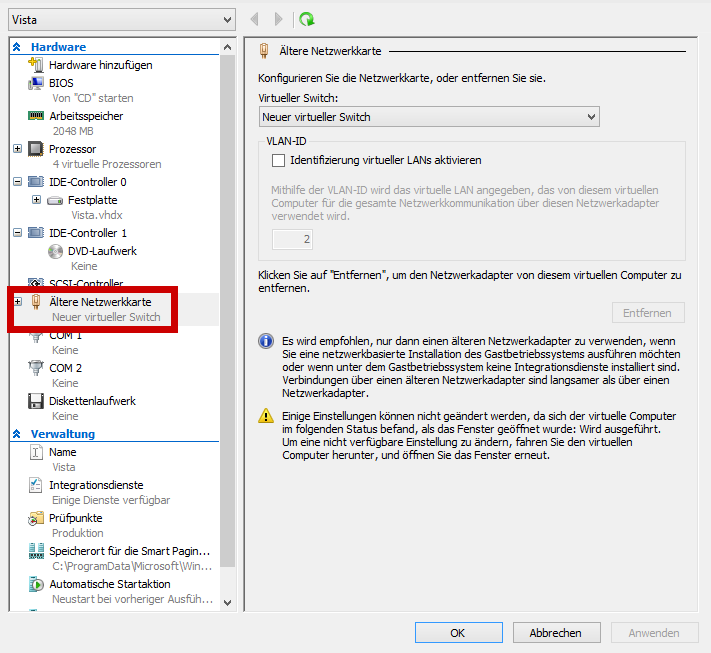Click the Ältere Netzwerkkarte icon in tree

36,302
